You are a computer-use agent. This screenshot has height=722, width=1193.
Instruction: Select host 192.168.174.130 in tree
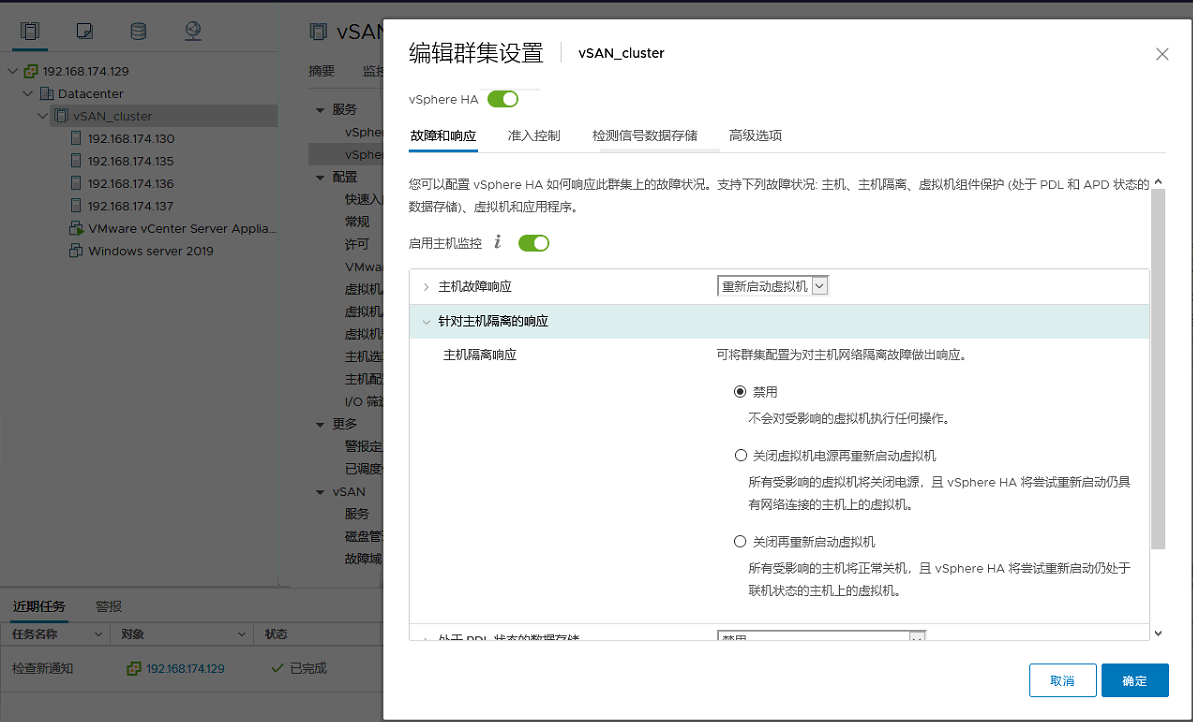coord(131,138)
